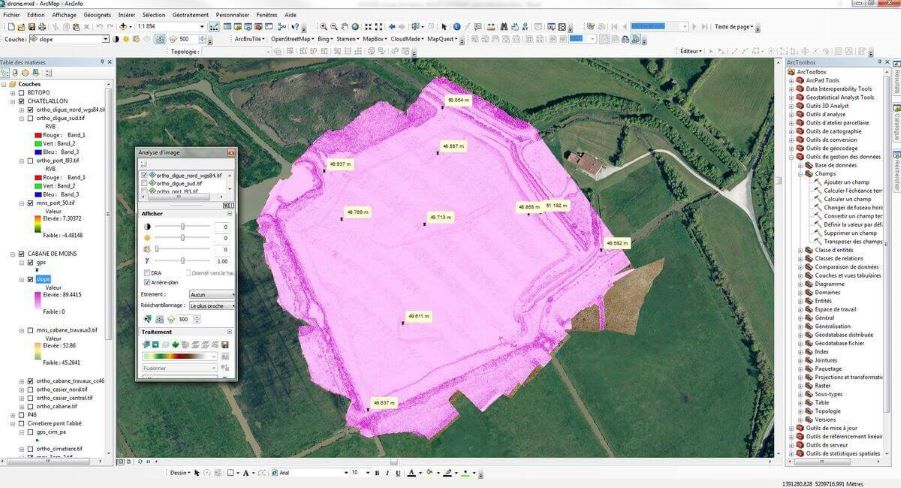Click the Open folder icon in toolbar

coord(21,27)
